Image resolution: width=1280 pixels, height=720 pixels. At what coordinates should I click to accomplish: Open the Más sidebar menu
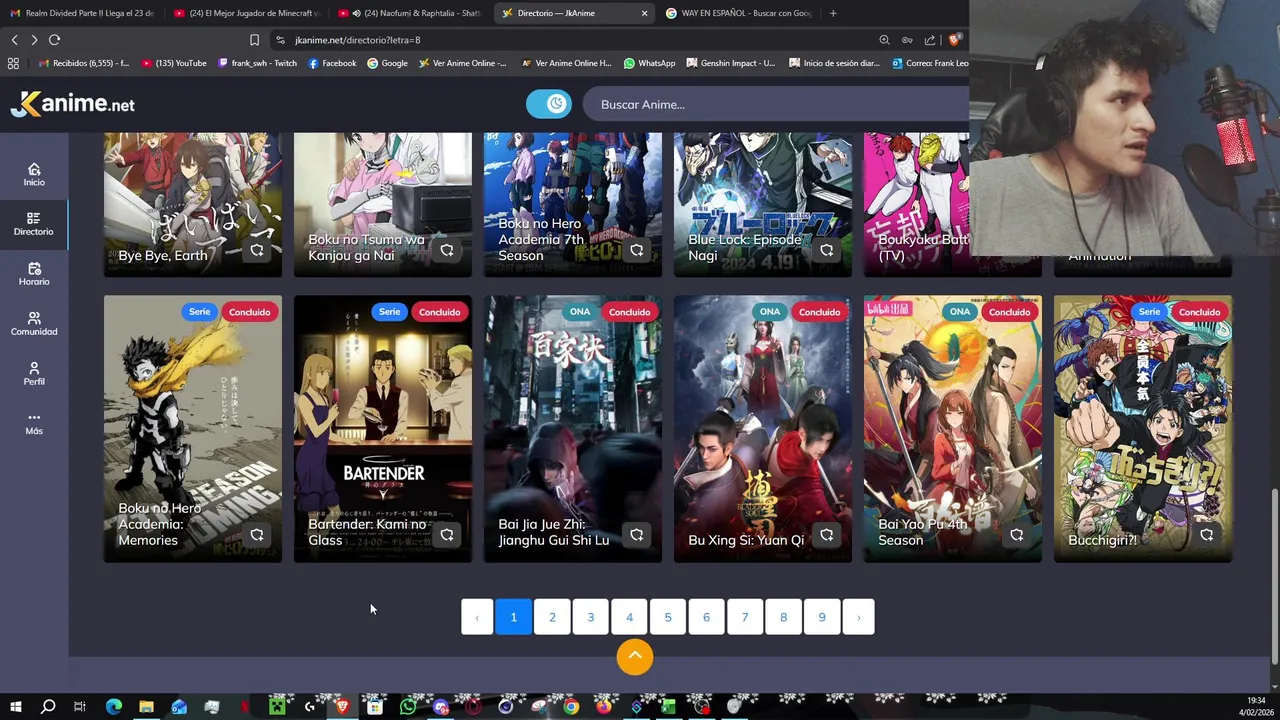coord(34,423)
